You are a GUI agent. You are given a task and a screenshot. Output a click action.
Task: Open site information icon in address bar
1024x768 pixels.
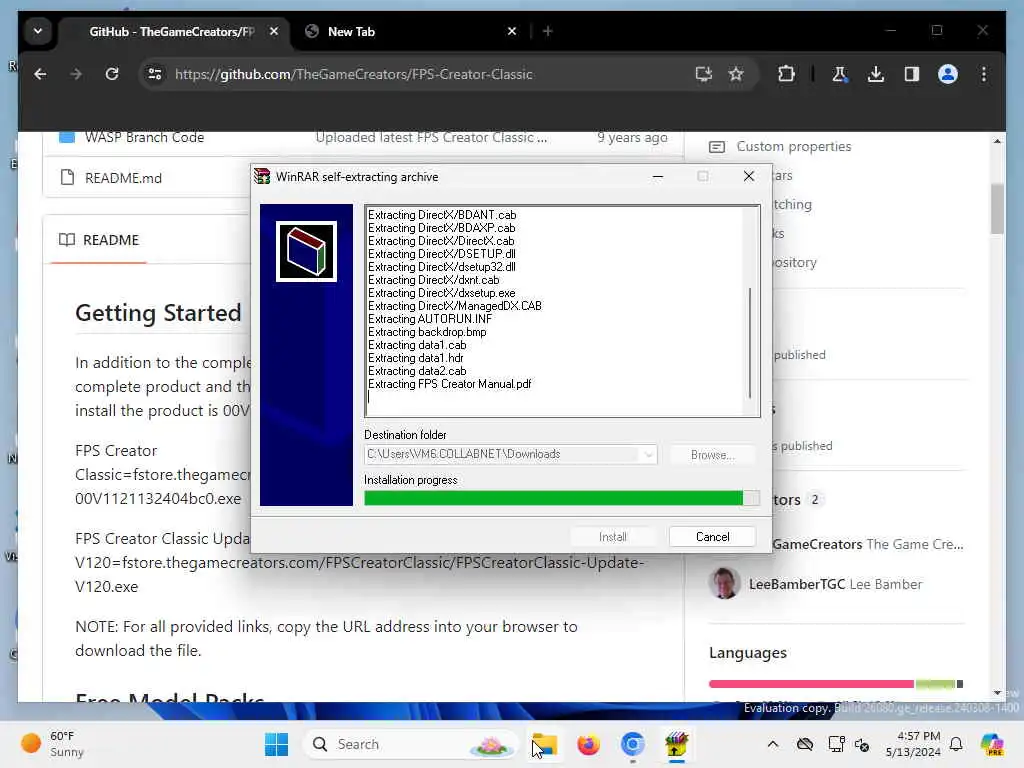click(x=155, y=74)
